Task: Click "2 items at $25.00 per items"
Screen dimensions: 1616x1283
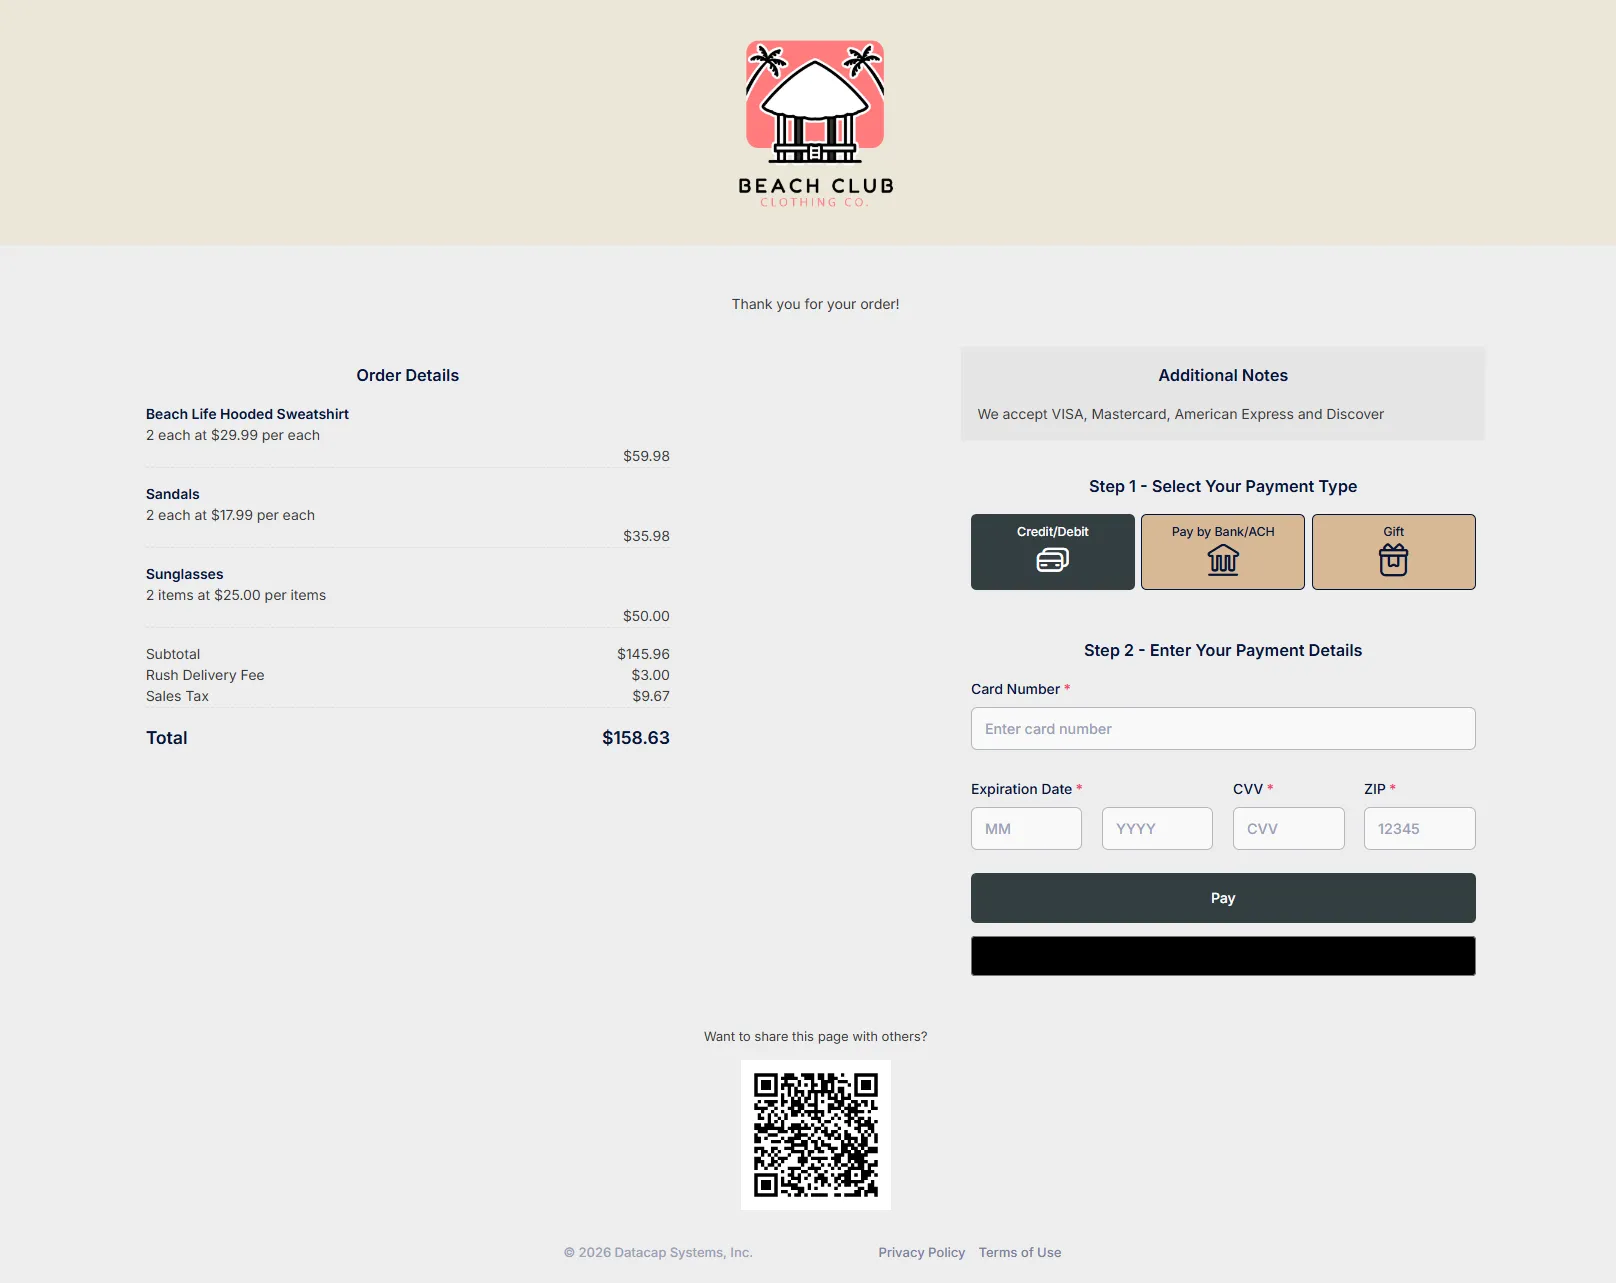Action: click(x=236, y=595)
